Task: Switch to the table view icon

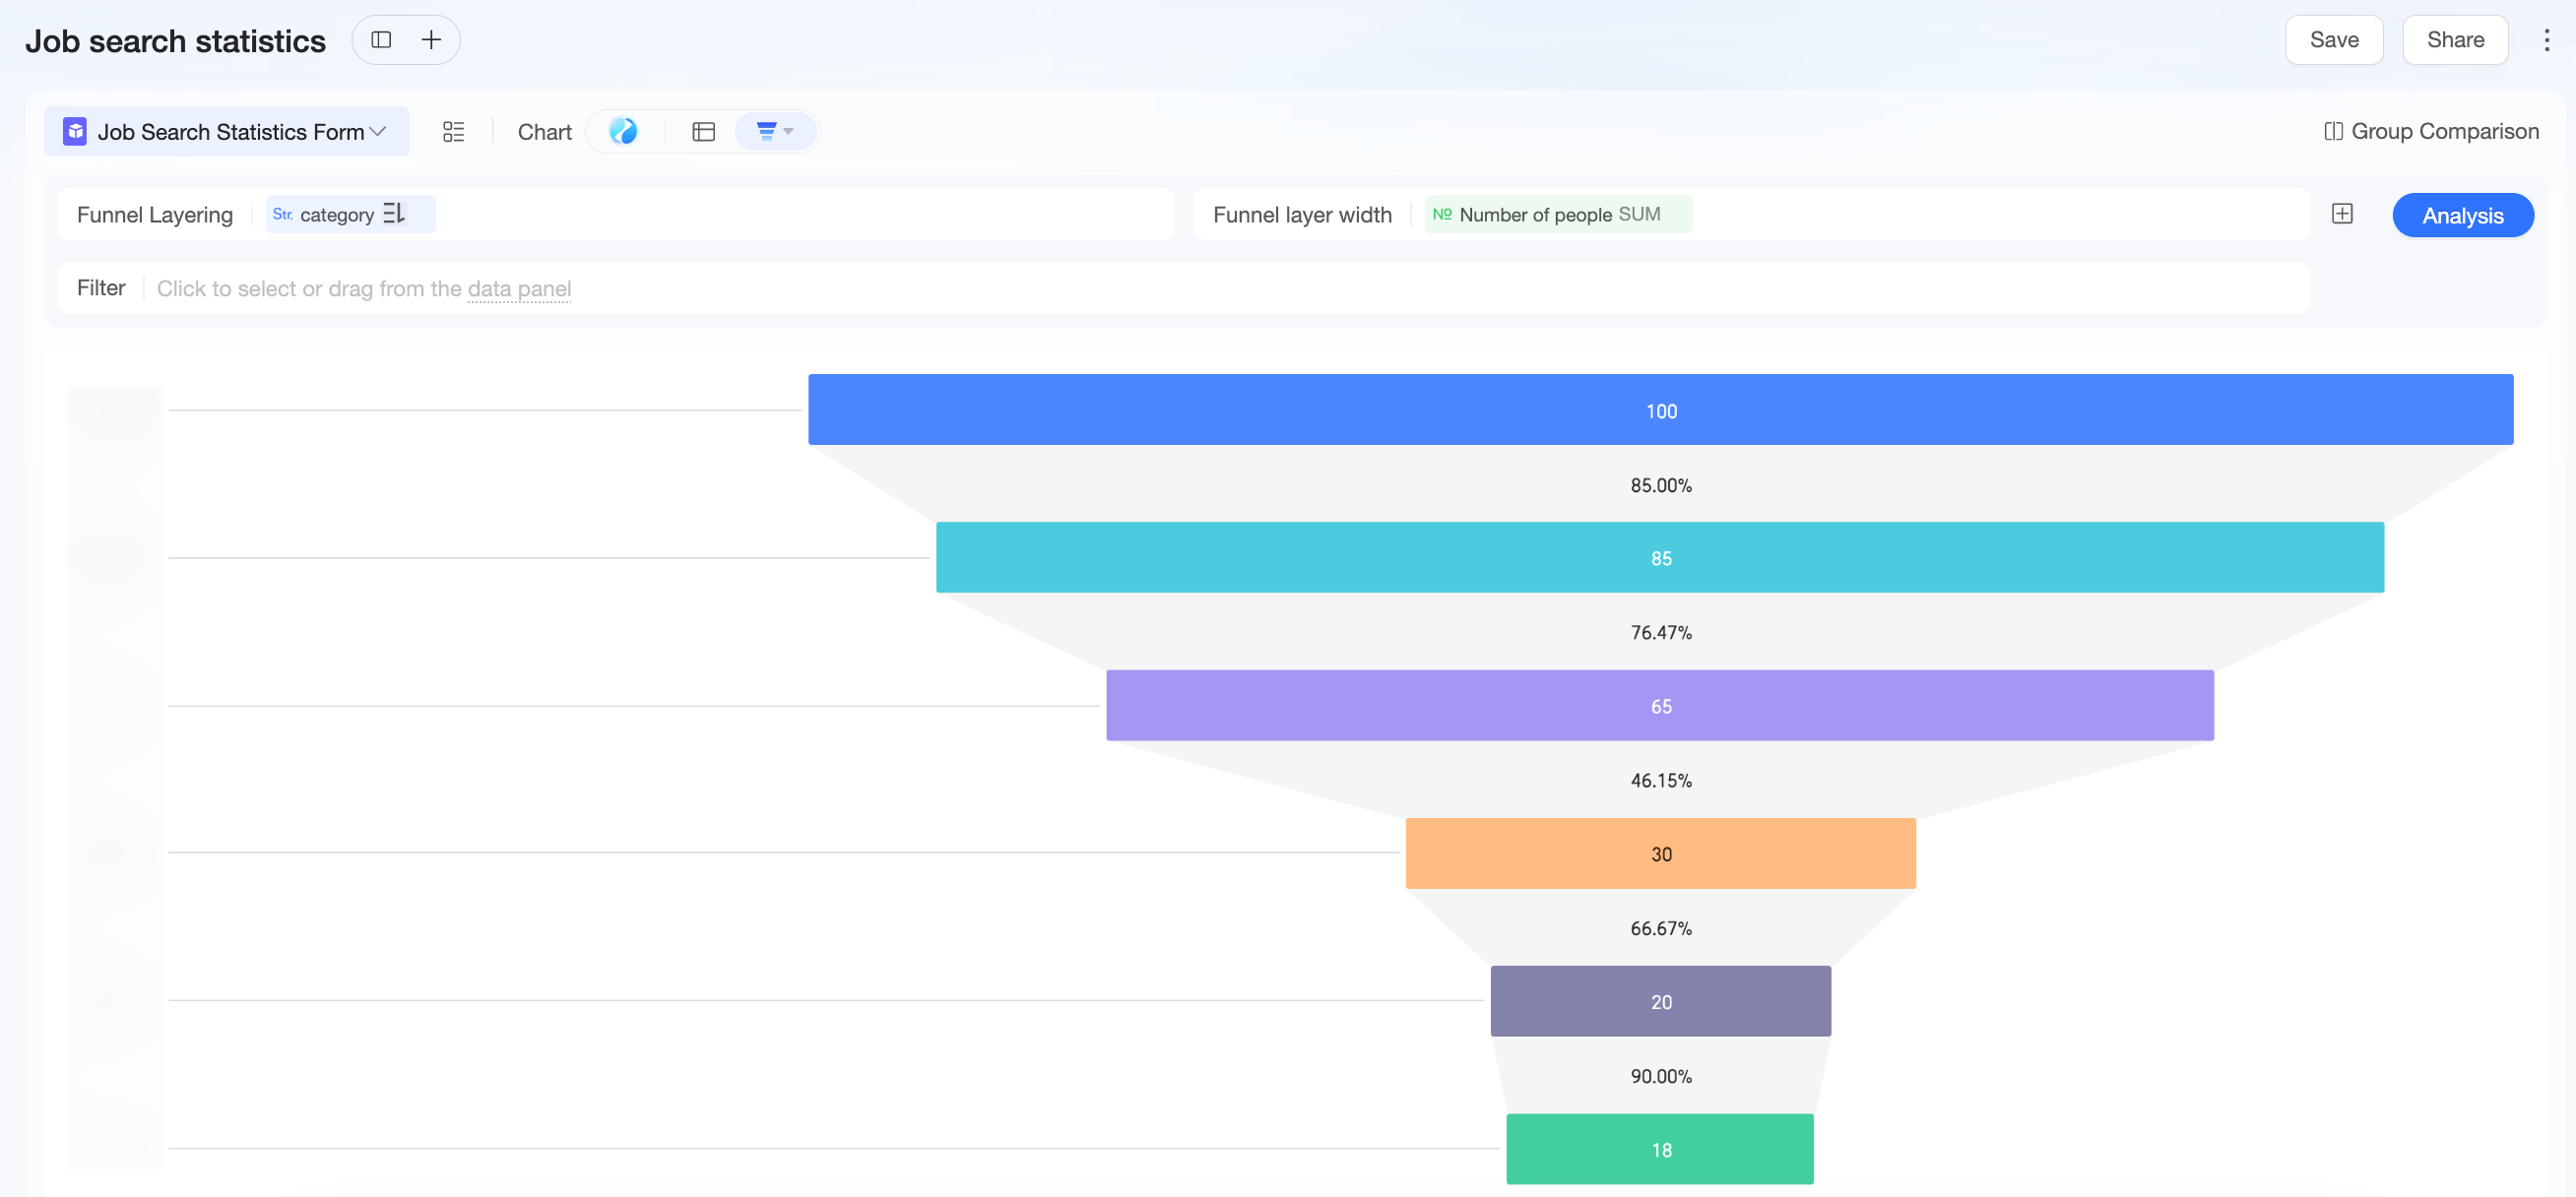Action: point(703,132)
